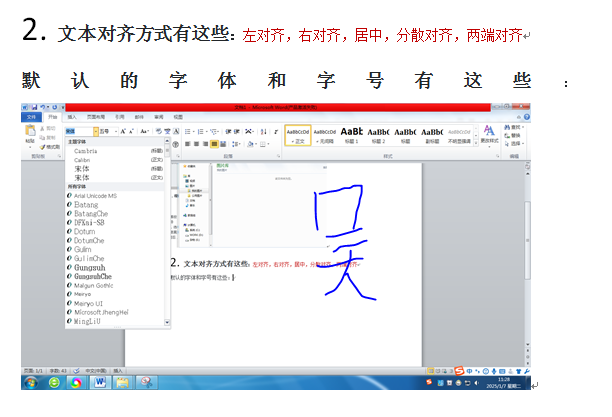Viewport: 612px width, 417px height.
Task: Choose Arial Unicode MS in font list
Action: tap(115, 196)
